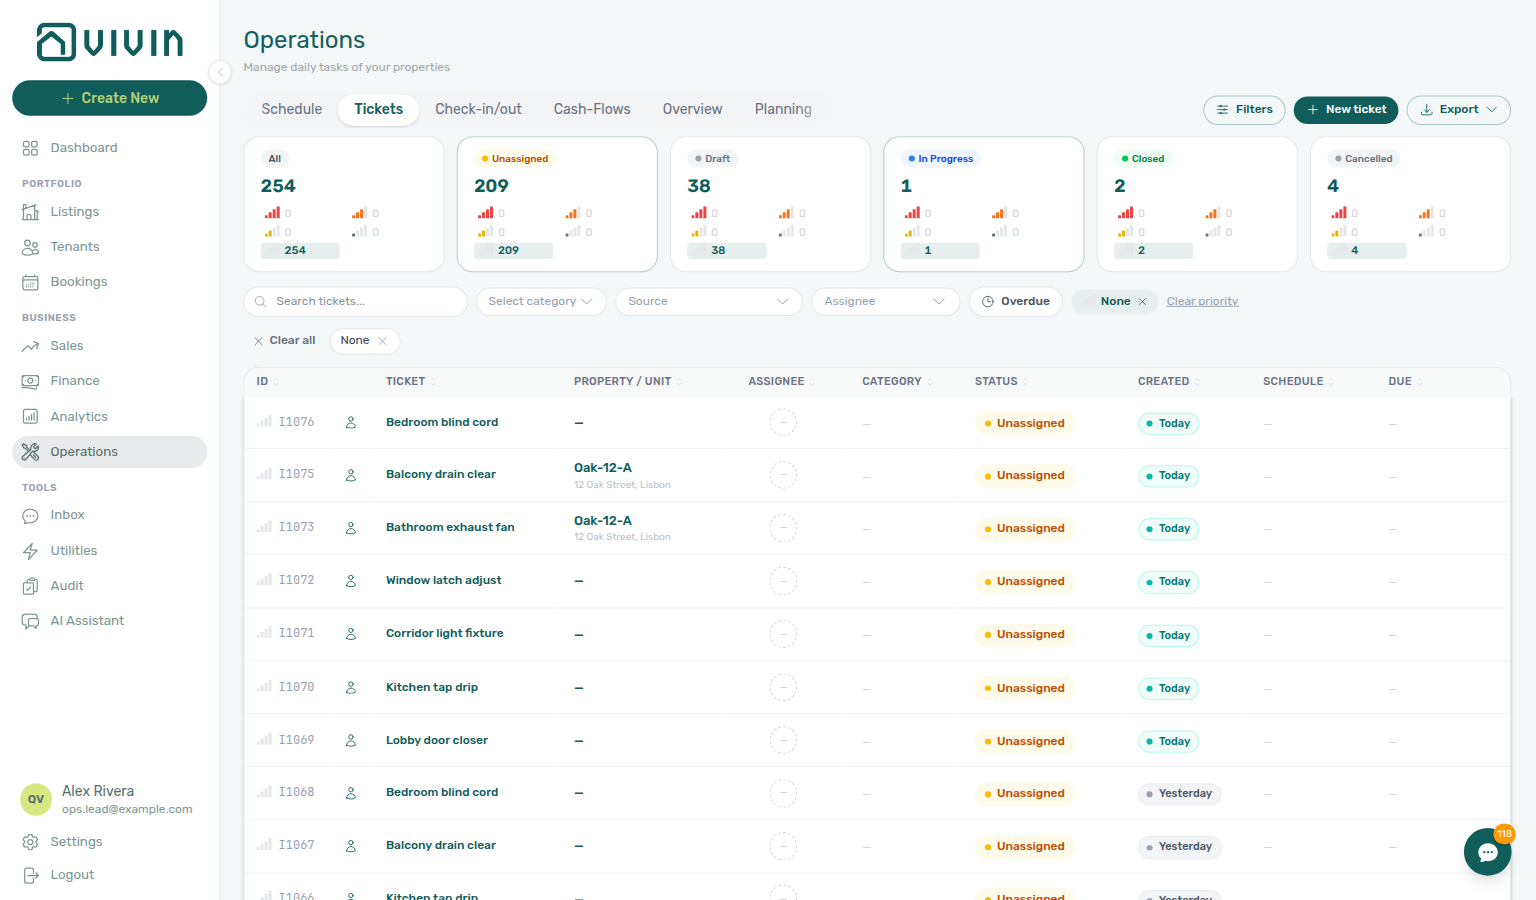Click Logout in the sidebar

coord(72,875)
